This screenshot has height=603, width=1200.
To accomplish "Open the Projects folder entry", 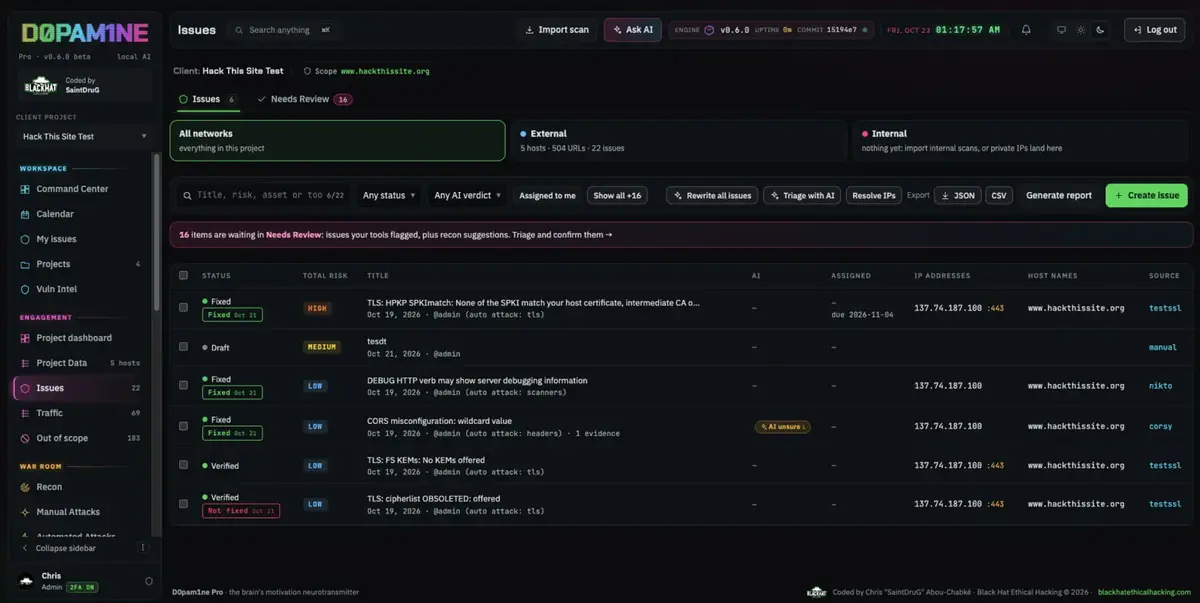I will 80,264.
